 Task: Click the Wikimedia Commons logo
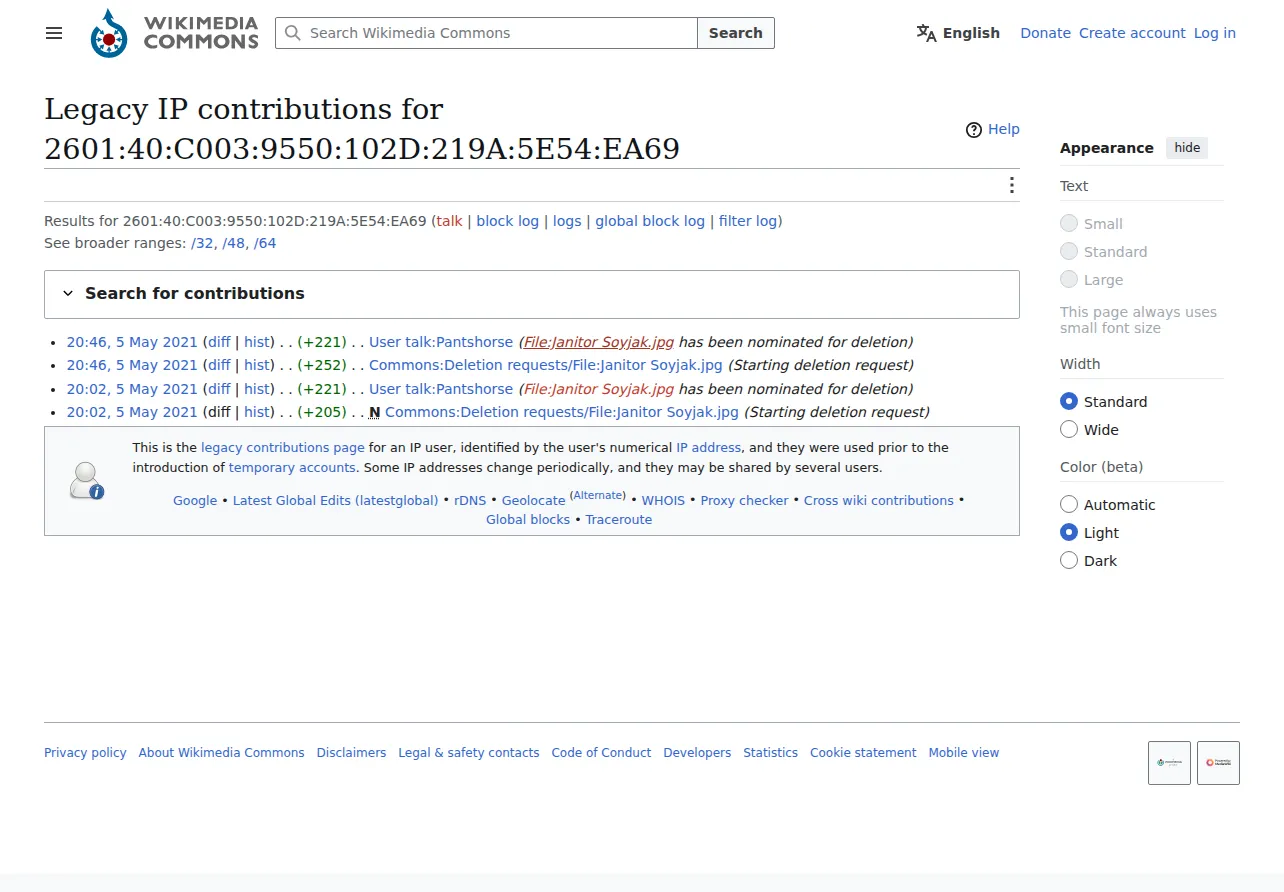[175, 33]
